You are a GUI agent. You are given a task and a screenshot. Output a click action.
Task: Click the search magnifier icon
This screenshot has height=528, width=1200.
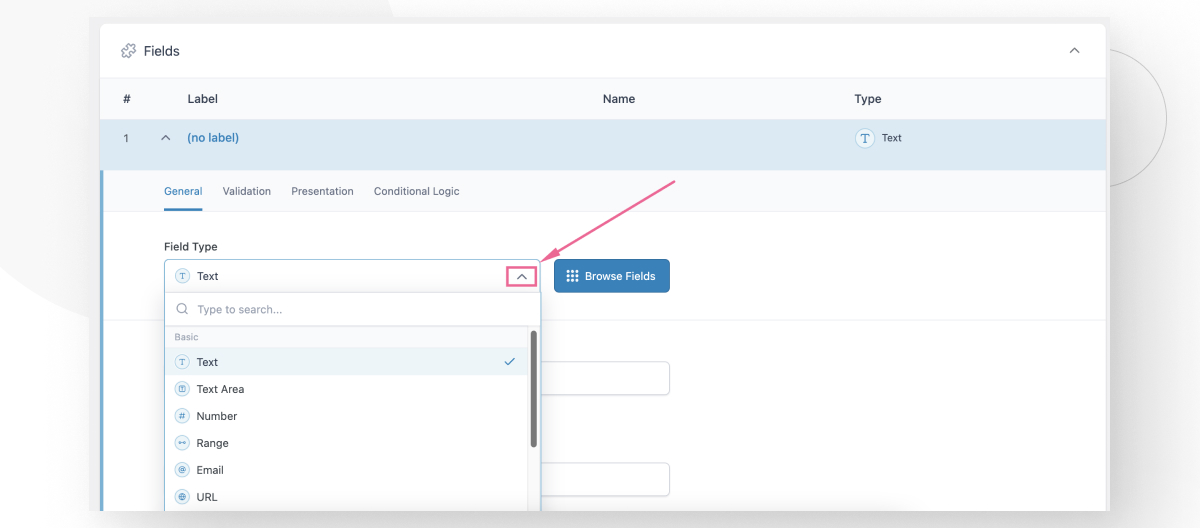pos(183,310)
